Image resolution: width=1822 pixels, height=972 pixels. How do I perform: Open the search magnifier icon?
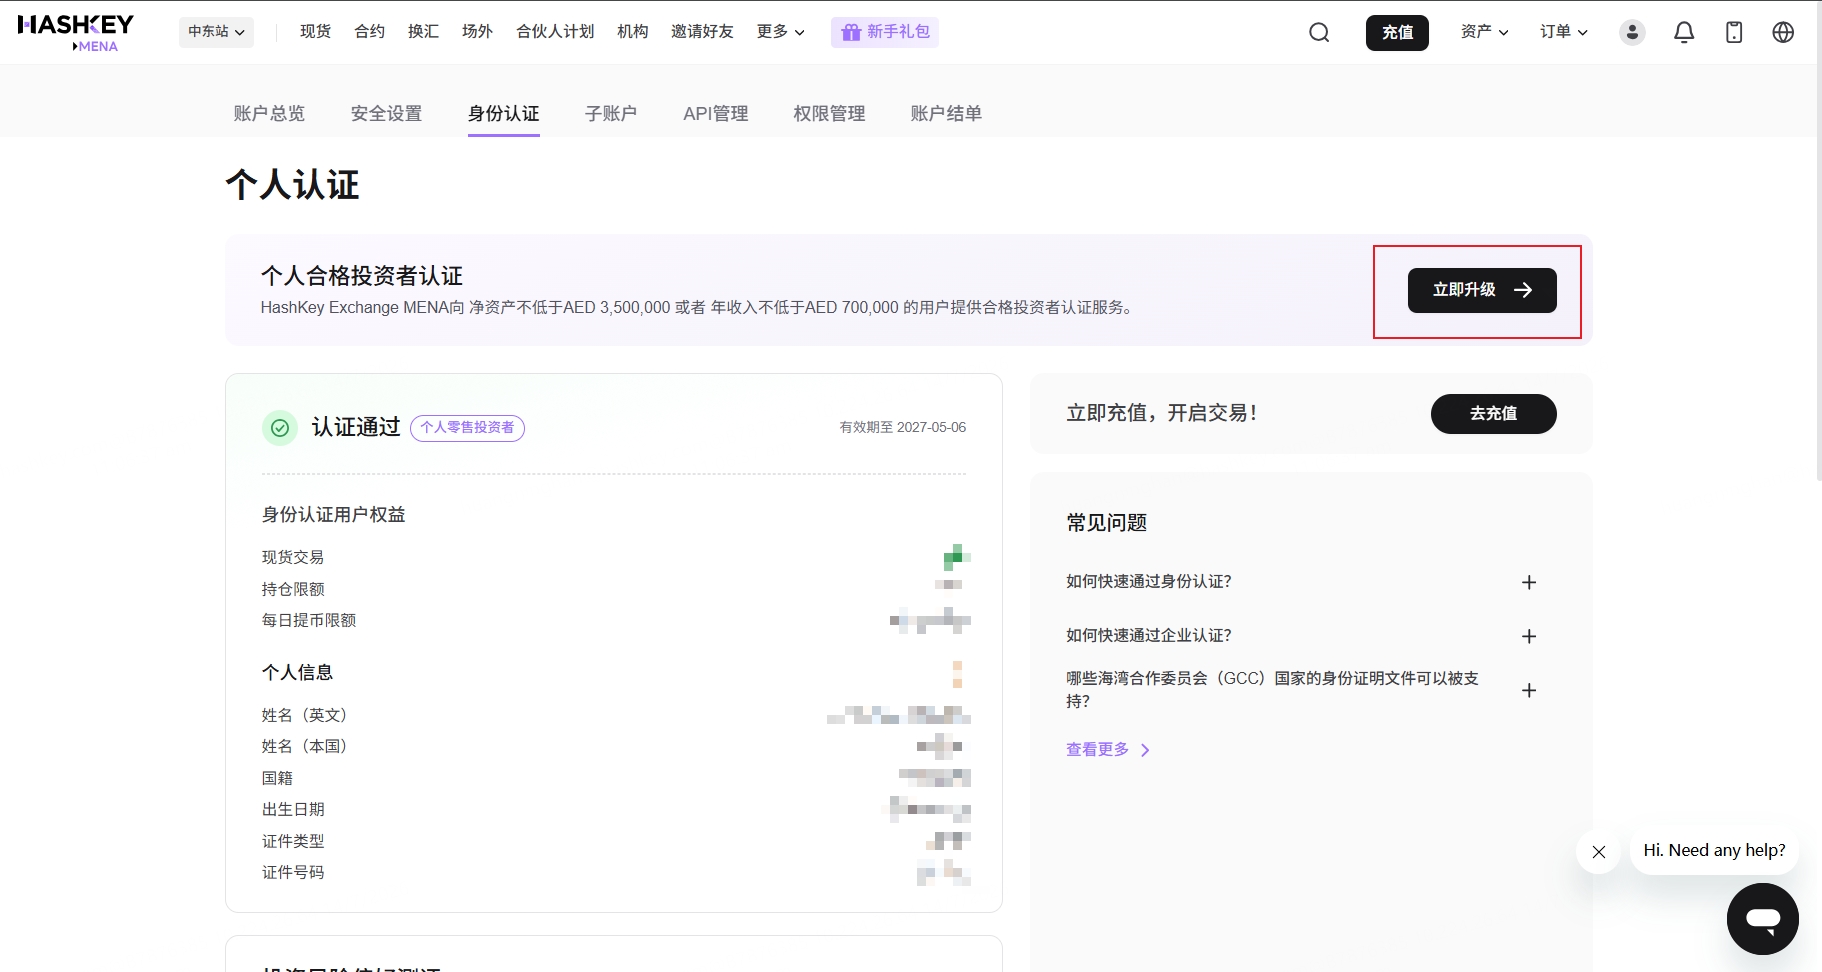[x=1319, y=32]
